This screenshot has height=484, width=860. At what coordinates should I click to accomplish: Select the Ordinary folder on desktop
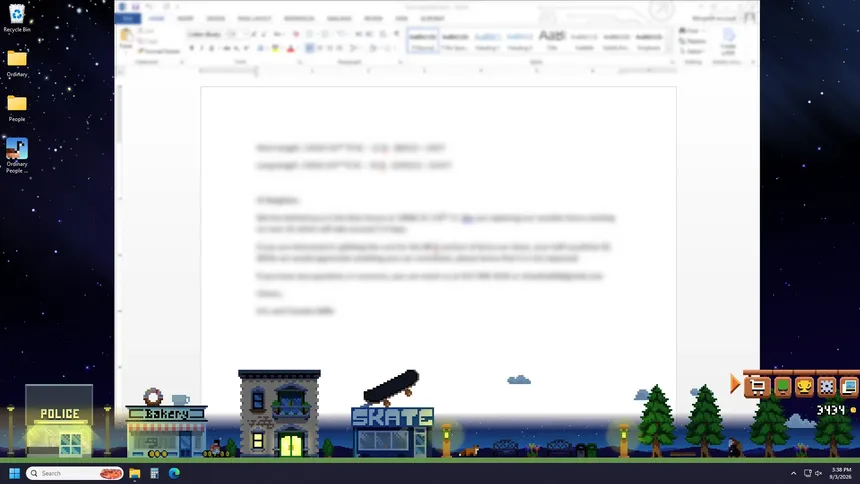click(17, 63)
